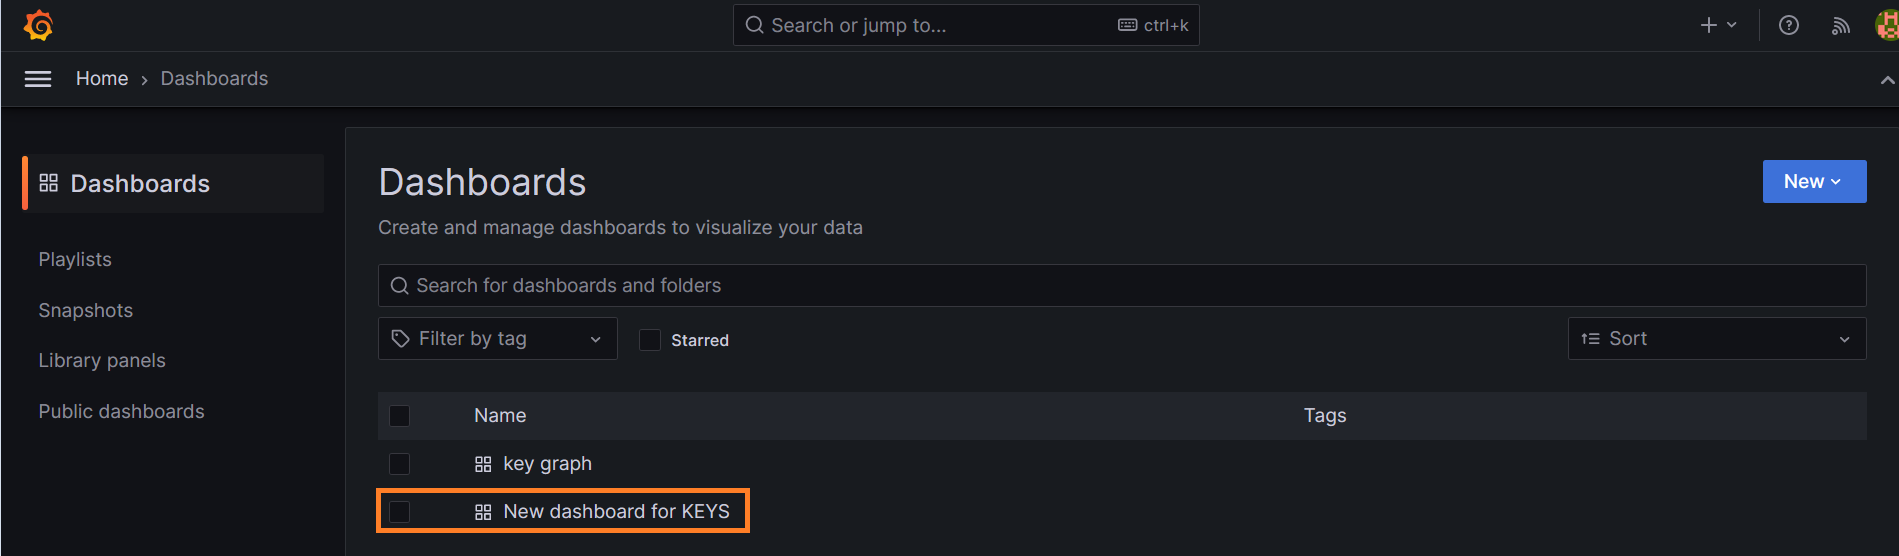Go to Playlists in the sidebar
Viewport: 1899px width, 556px height.
click(x=75, y=260)
